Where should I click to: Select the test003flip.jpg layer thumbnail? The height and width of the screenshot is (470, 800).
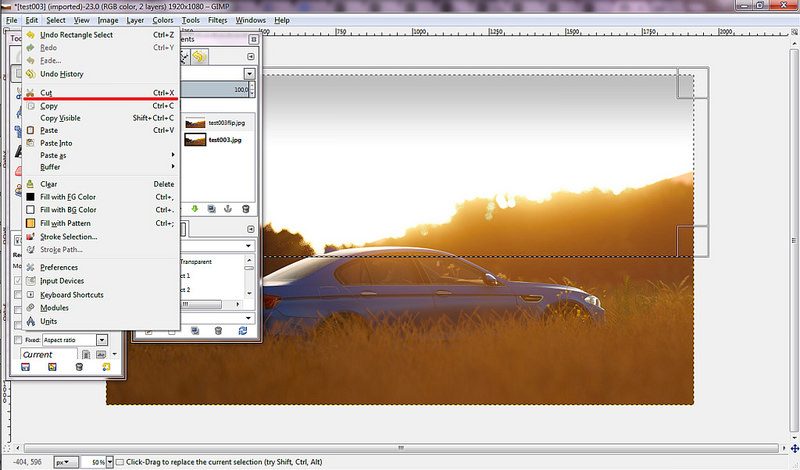195,123
